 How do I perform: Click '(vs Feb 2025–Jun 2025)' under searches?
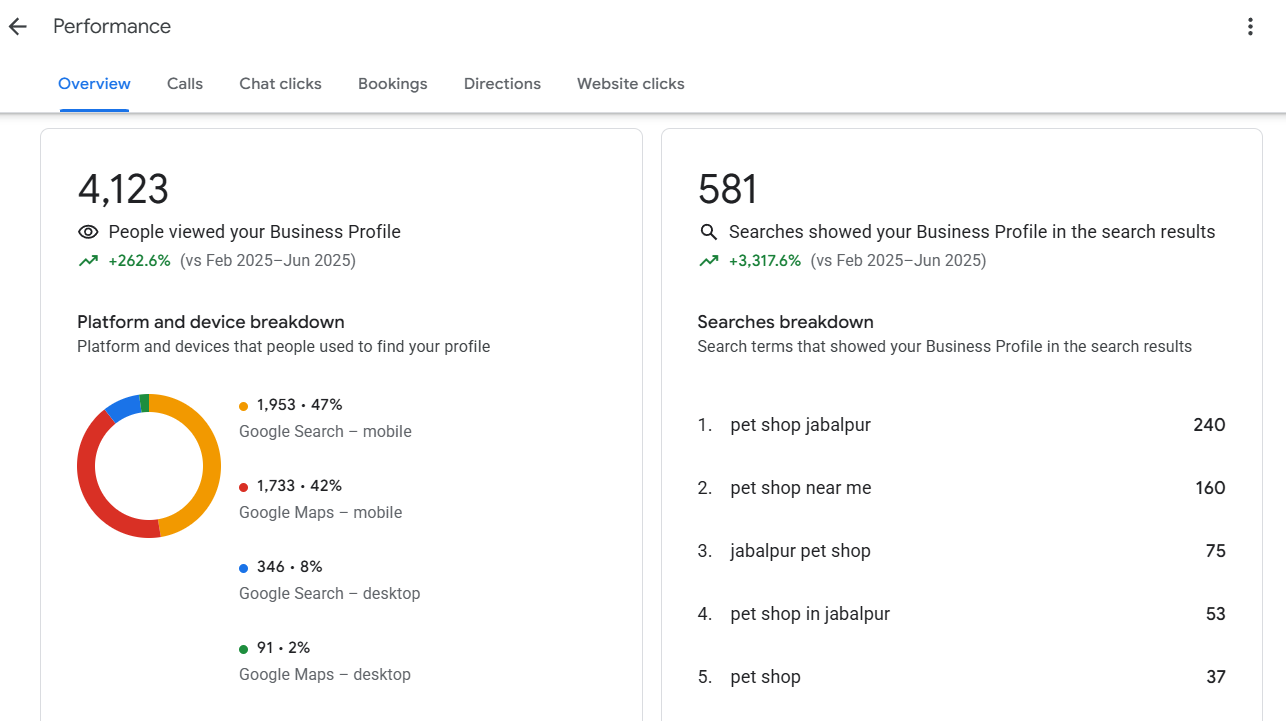click(898, 261)
